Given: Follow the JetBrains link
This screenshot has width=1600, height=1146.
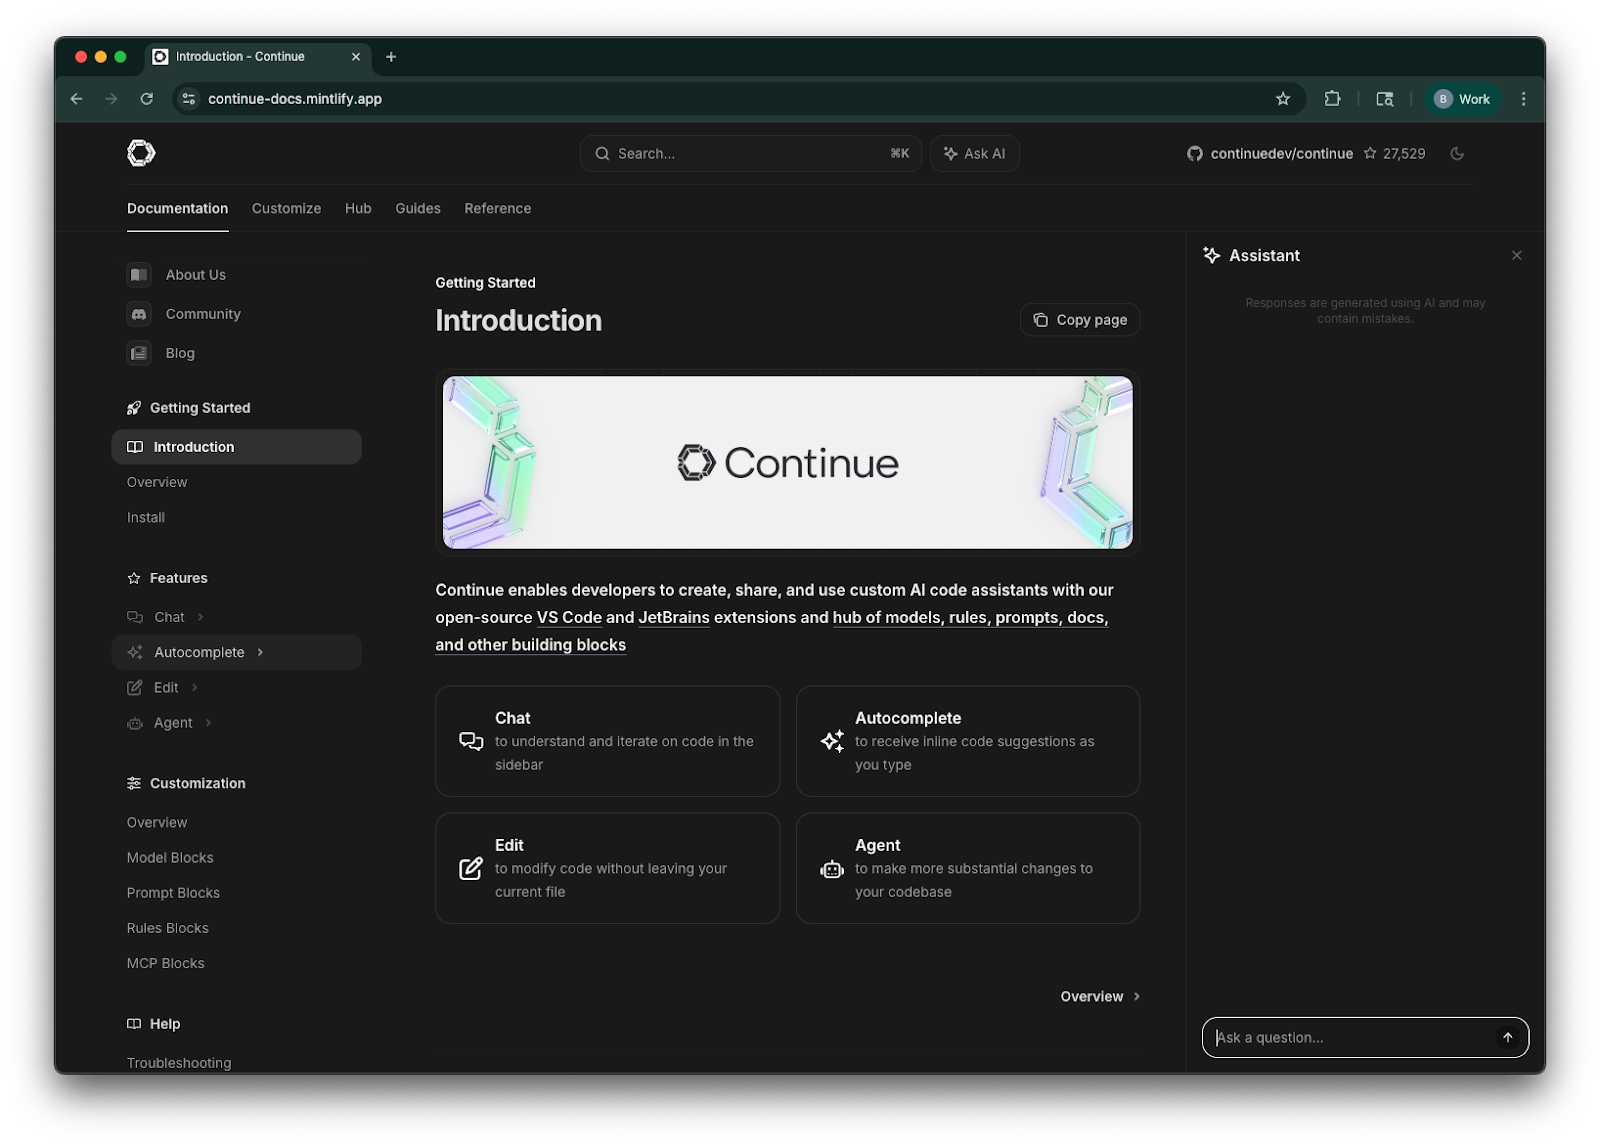Looking at the screenshot, I should (674, 617).
